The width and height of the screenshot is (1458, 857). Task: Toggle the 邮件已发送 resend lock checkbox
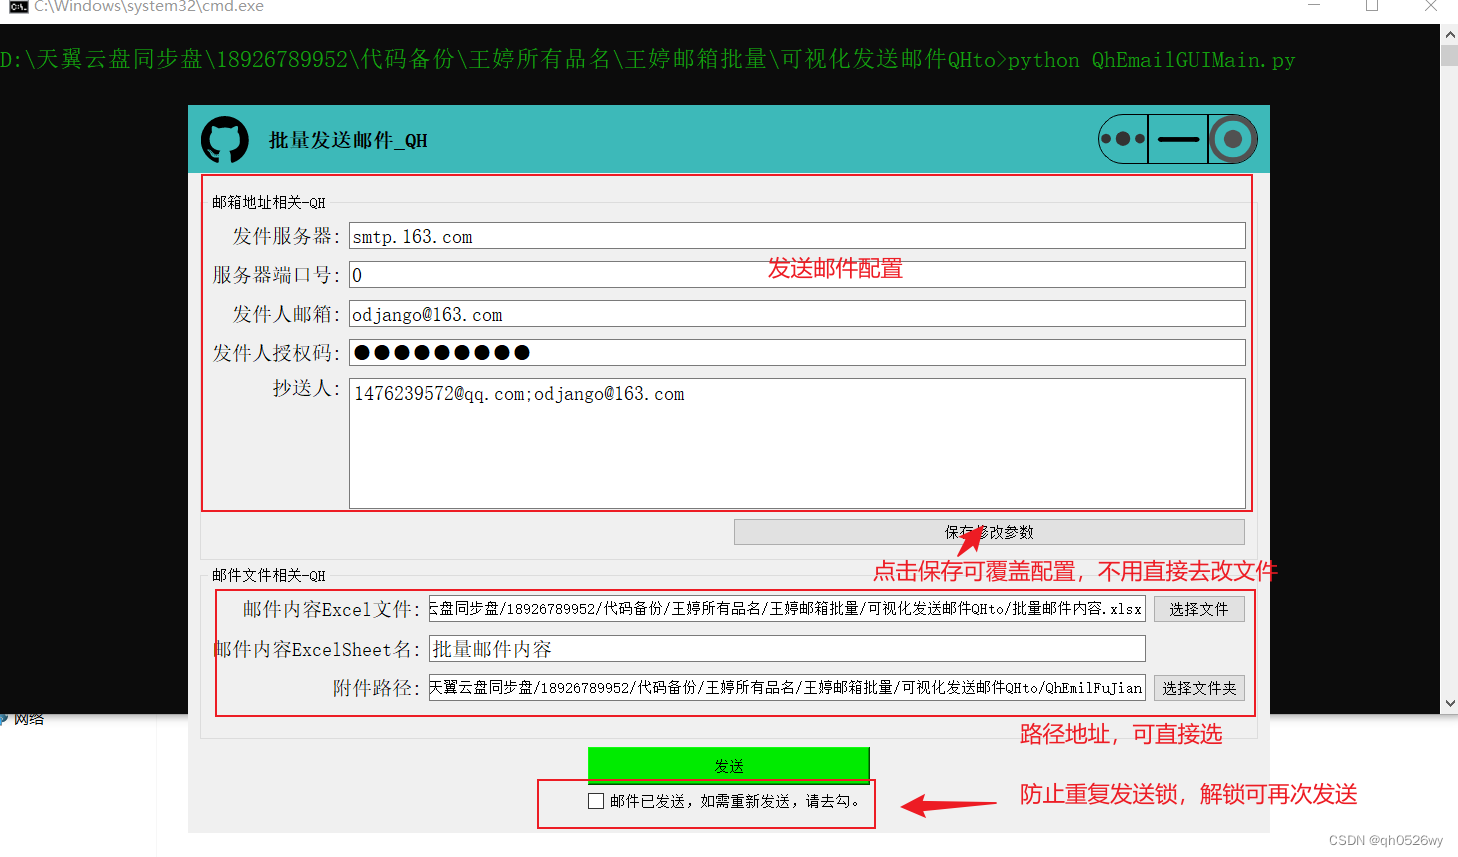596,800
